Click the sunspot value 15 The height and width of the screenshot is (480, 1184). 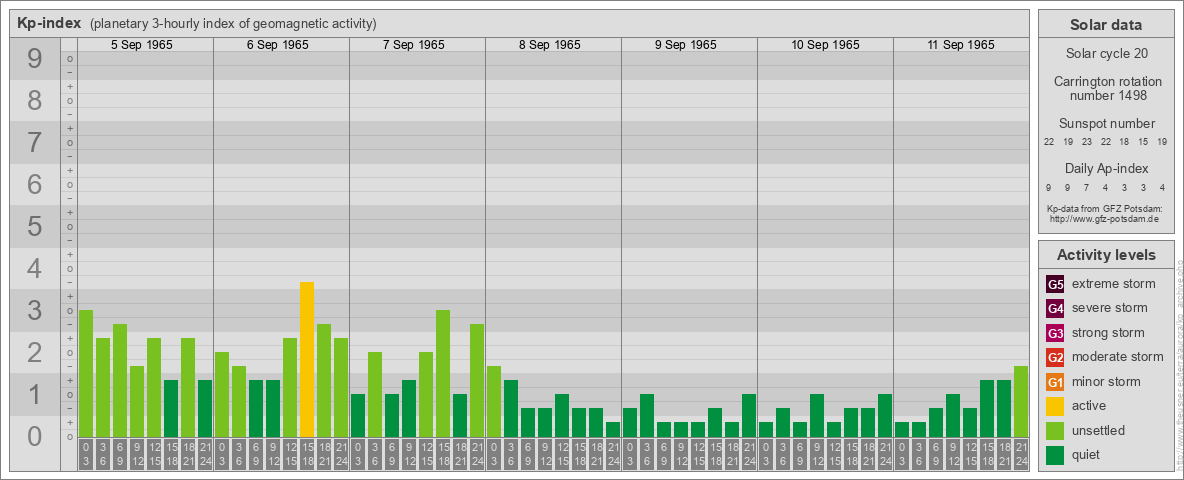coord(1143,142)
